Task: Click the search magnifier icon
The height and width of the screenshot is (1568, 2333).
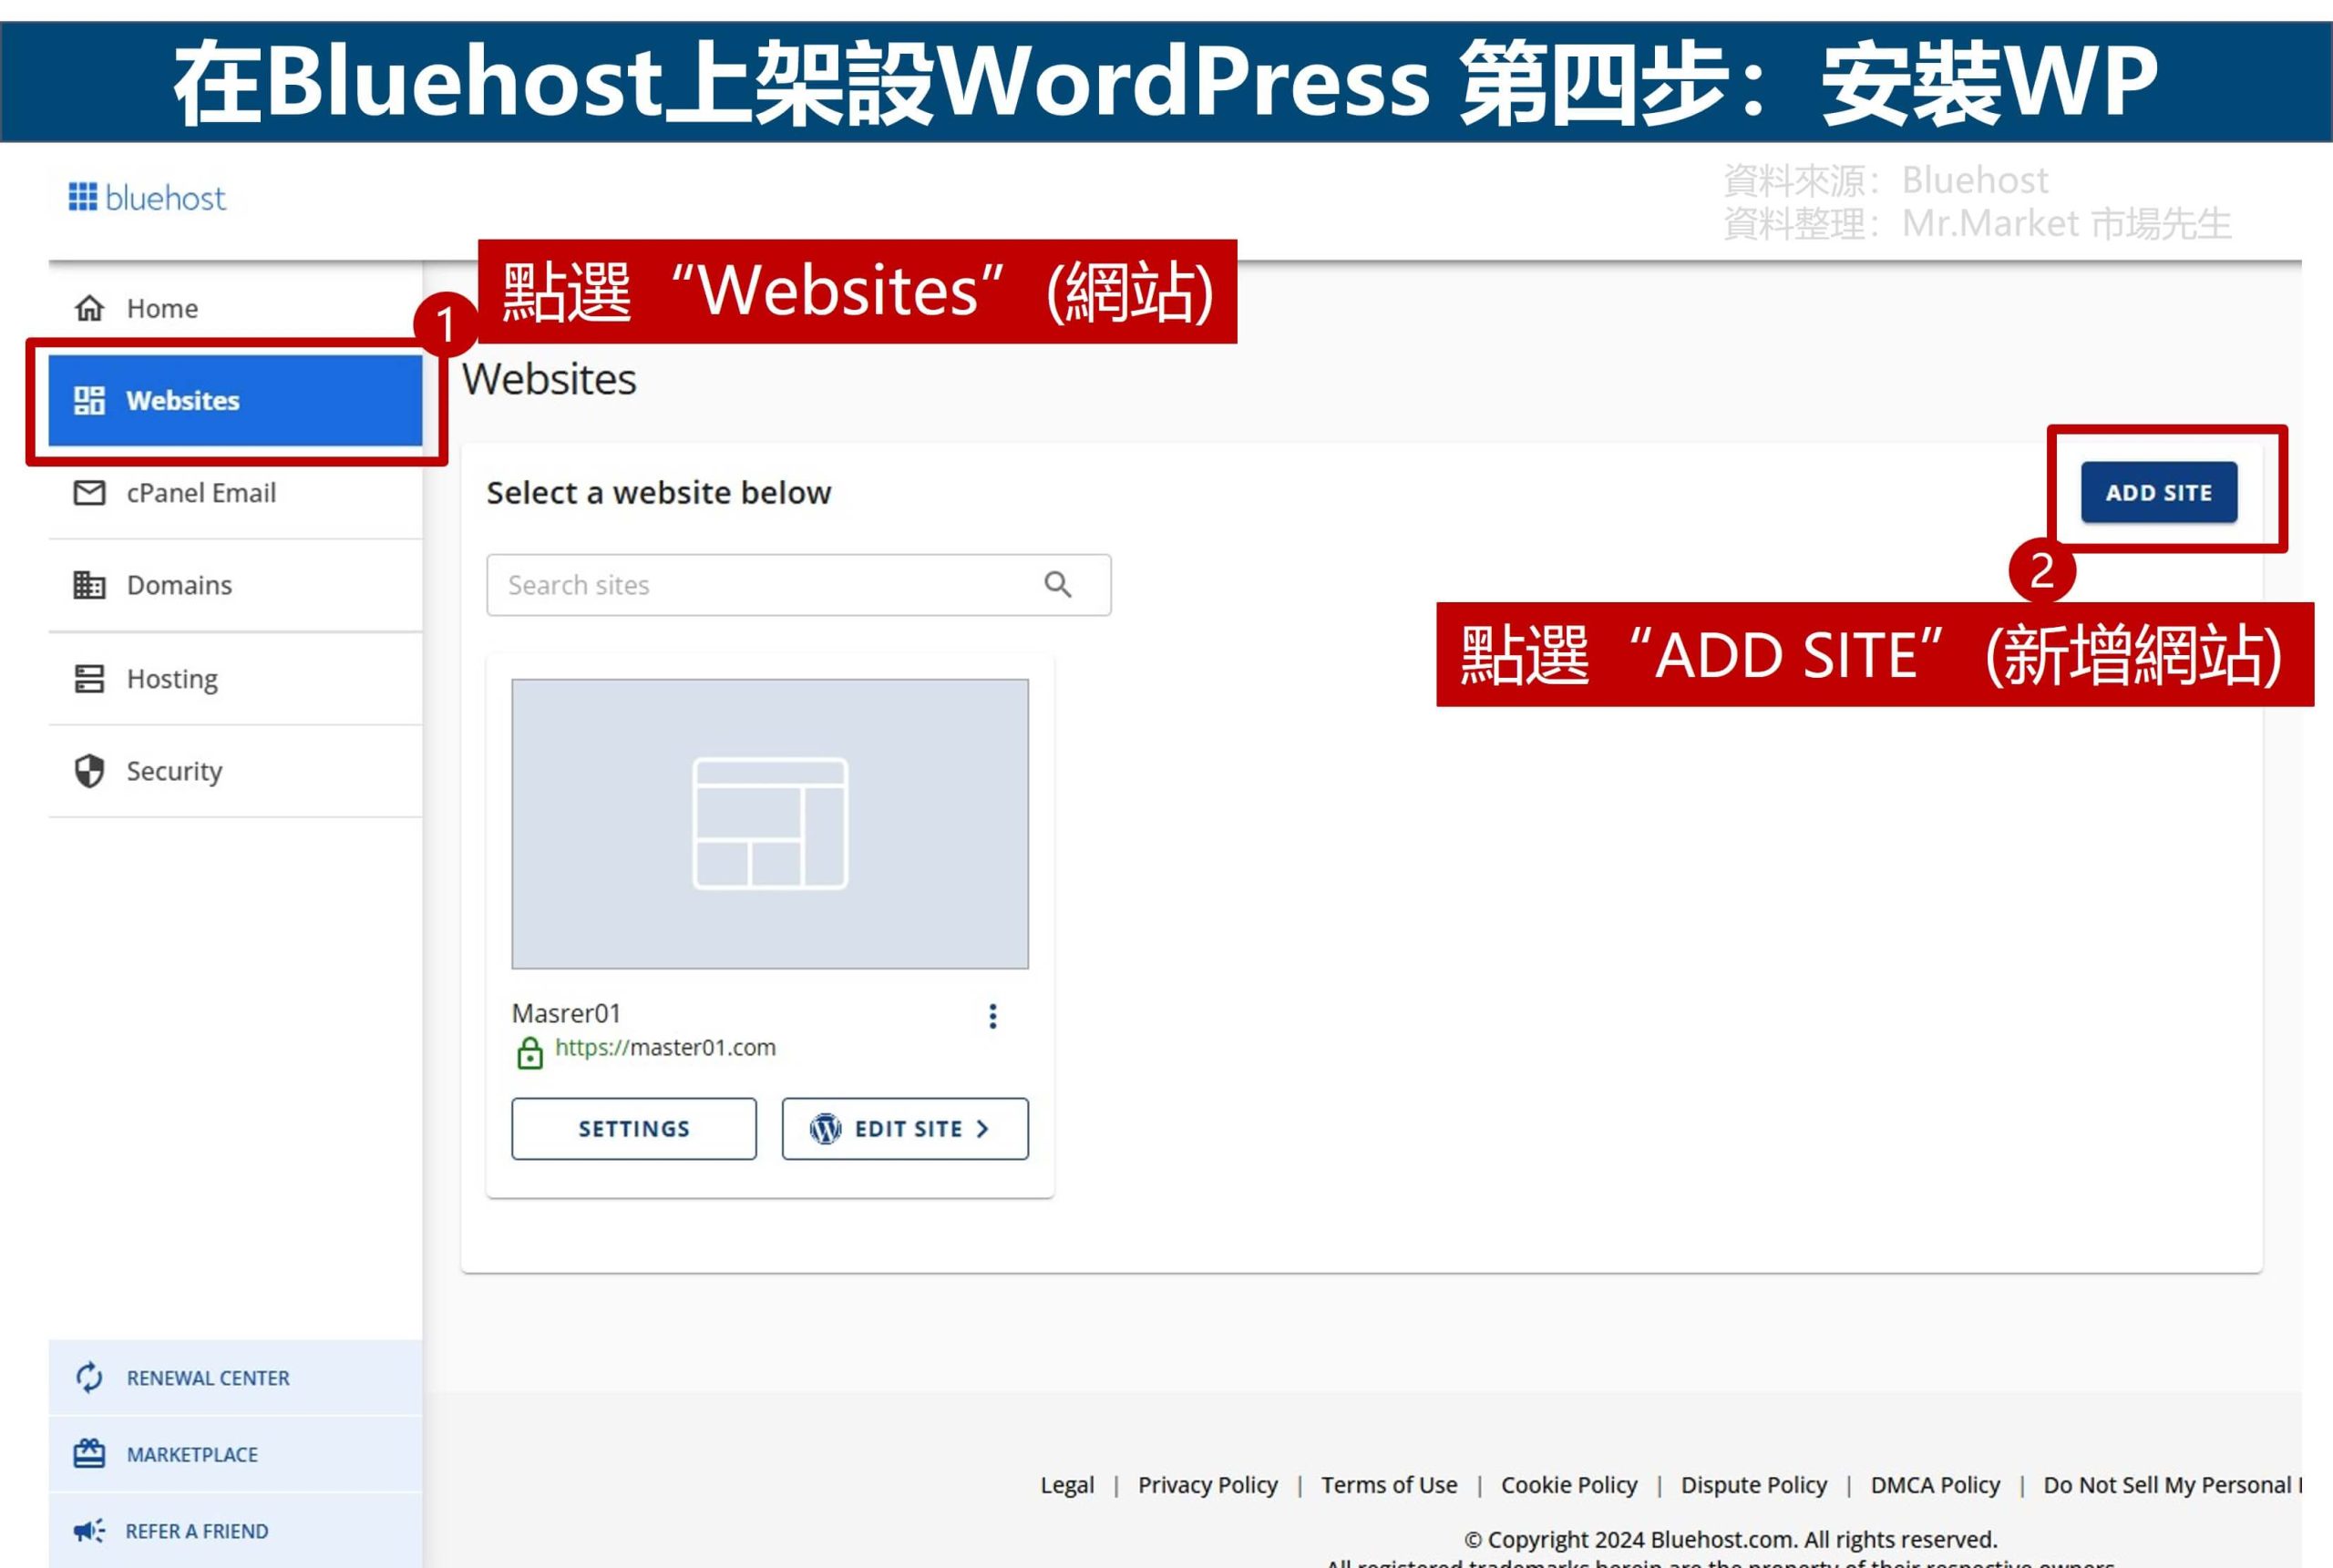Action: (x=1058, y=584)
